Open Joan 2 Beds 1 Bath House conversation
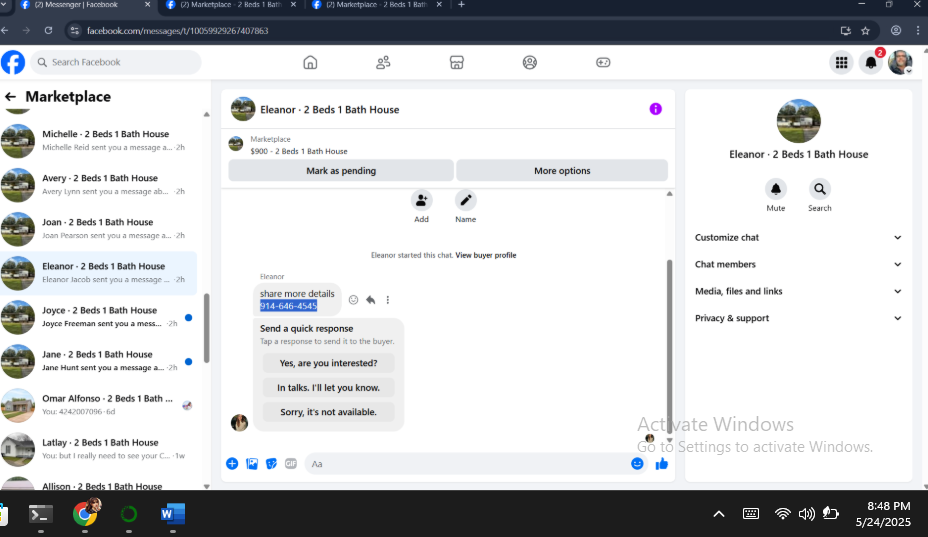The height and width of the screenshot is (537, 928). [x=99, y=229]
